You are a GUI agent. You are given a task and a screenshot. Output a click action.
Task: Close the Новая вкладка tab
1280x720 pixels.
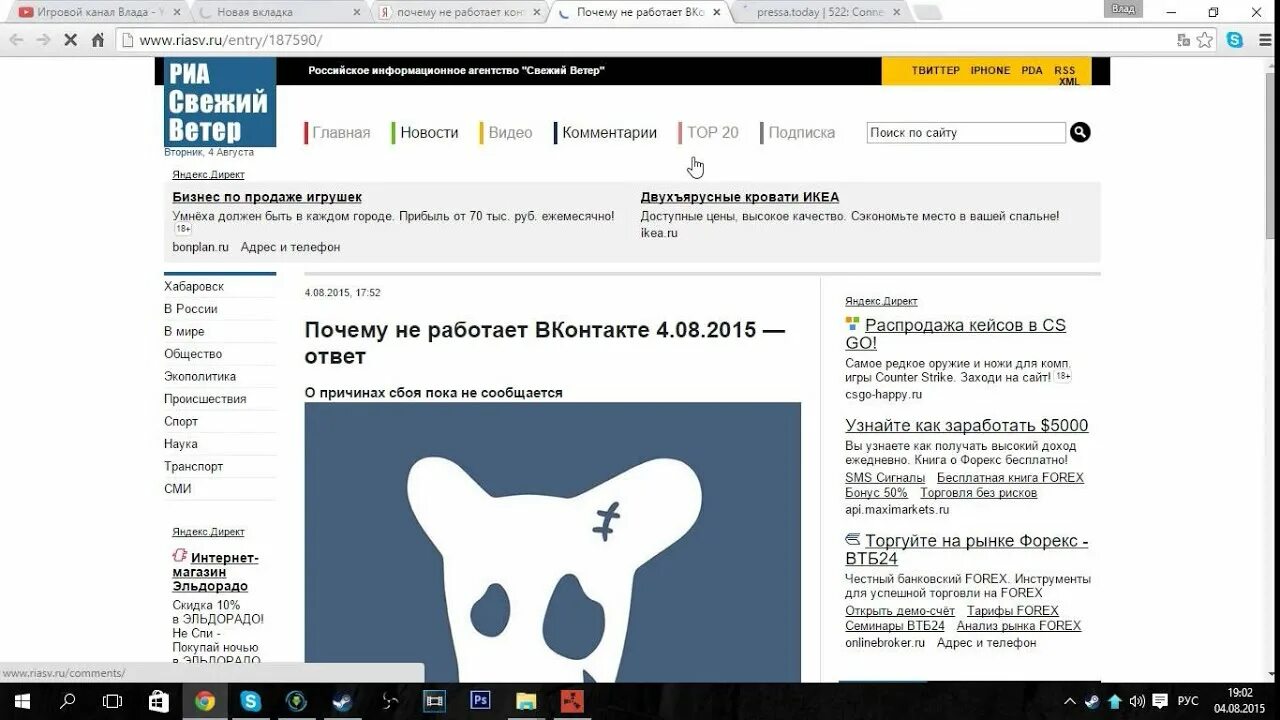355,12
